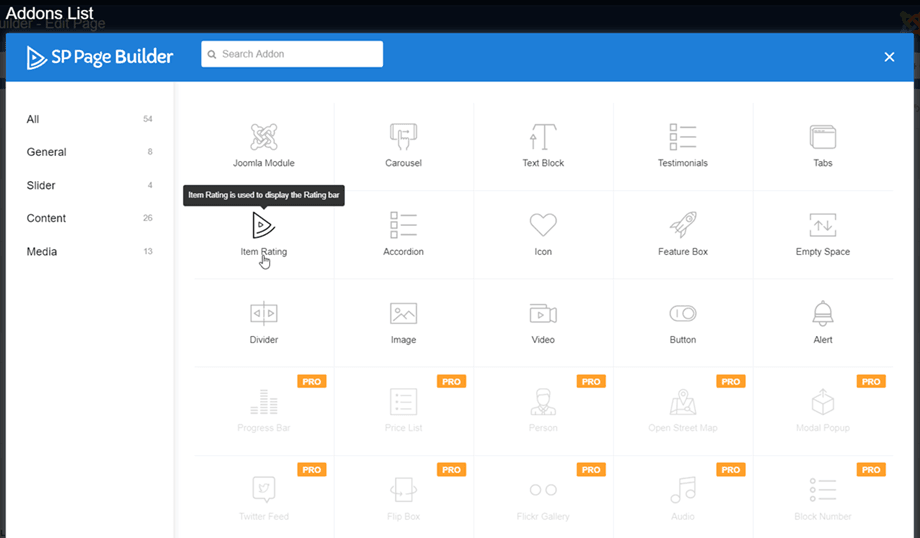Insert the Testimonials addon
The image size is (920, 538).
(x=683, y=137)
